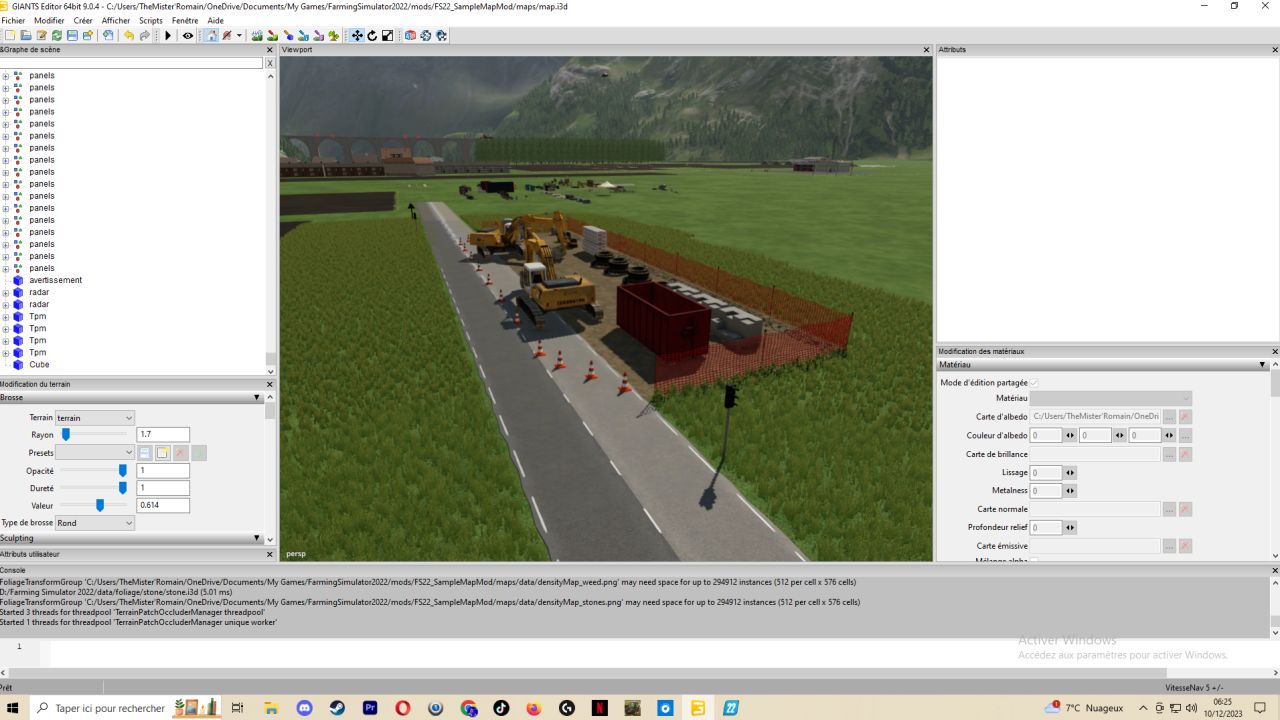Open the Netflix taskbar icon
Image resolution: width=1280 pixels, height=720 pixels.
(599, 708)
